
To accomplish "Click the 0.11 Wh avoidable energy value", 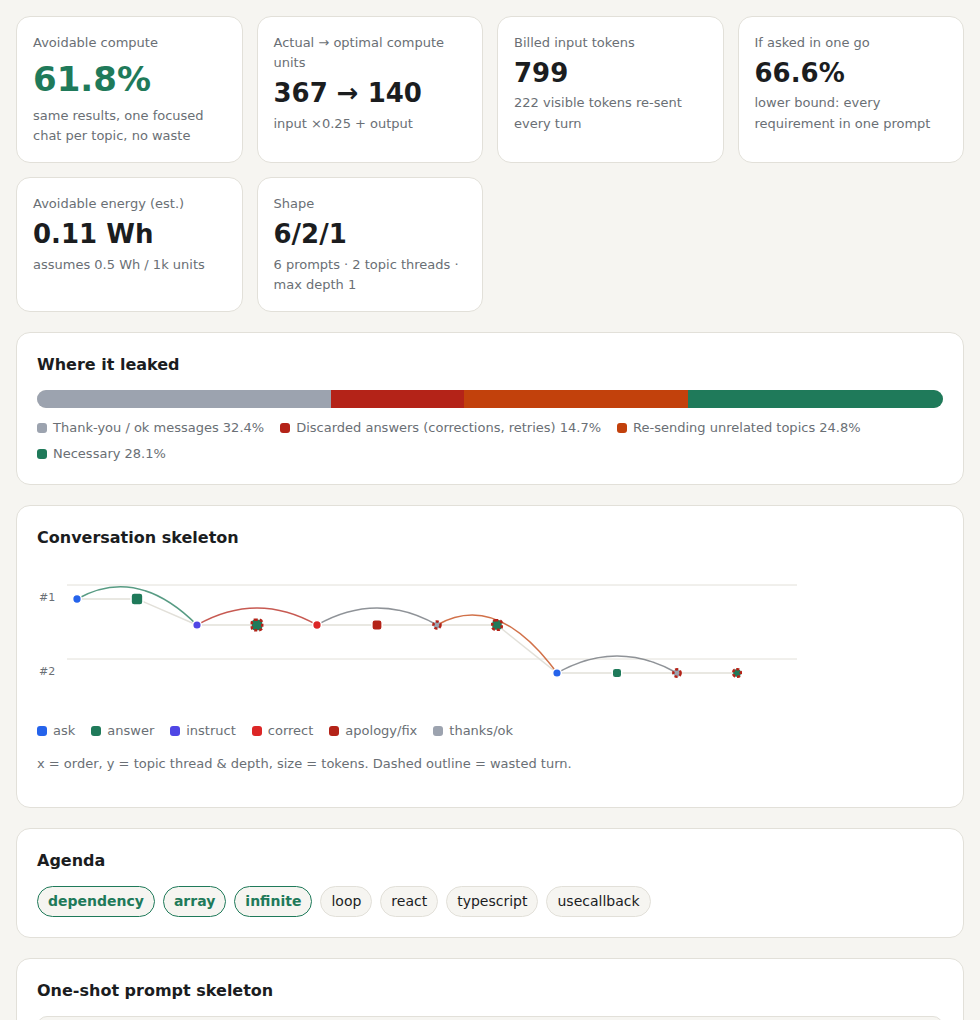I will point(93,234).
